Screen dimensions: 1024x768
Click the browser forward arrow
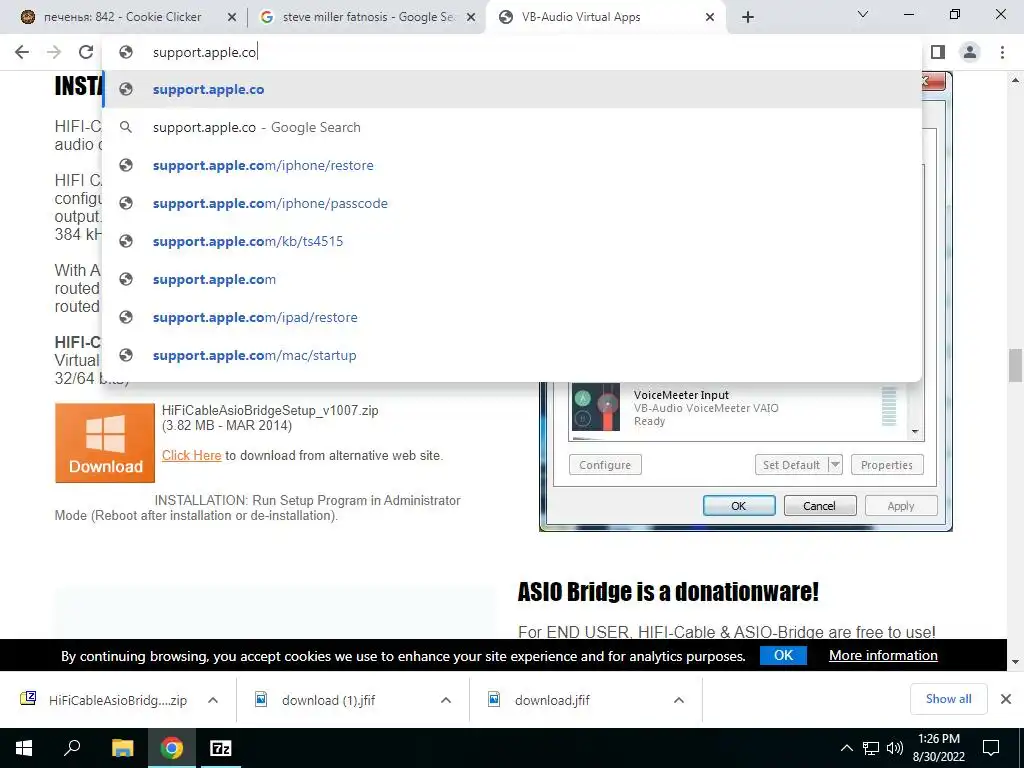54,52
